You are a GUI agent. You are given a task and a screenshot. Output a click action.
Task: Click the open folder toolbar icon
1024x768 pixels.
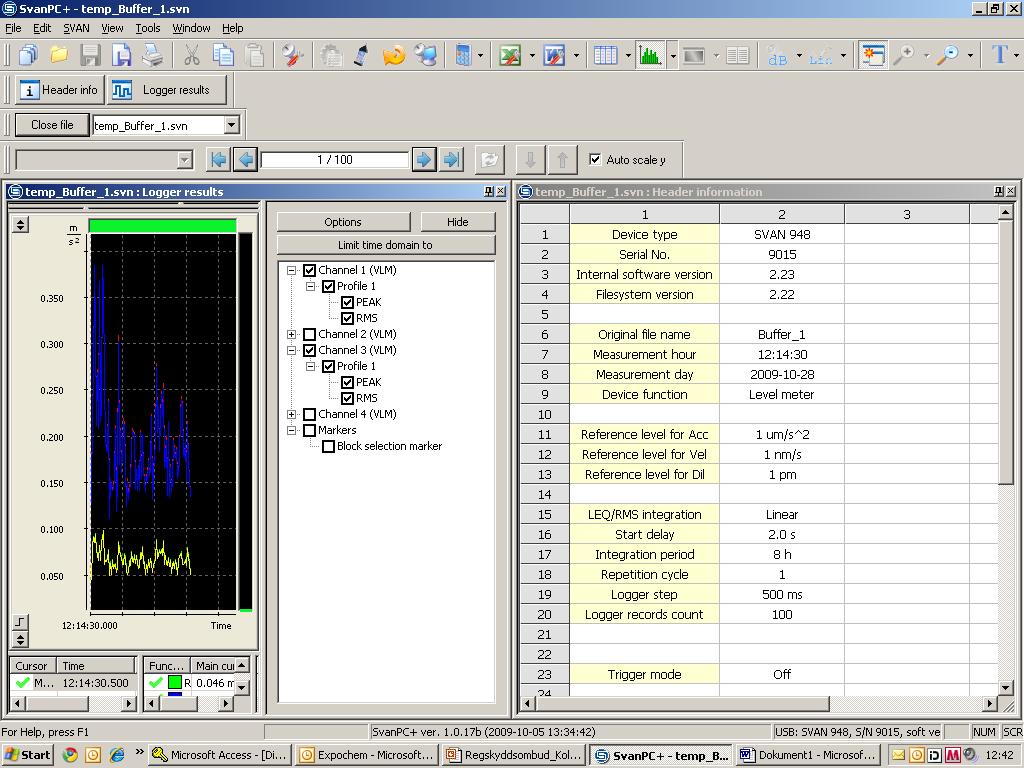59,56
